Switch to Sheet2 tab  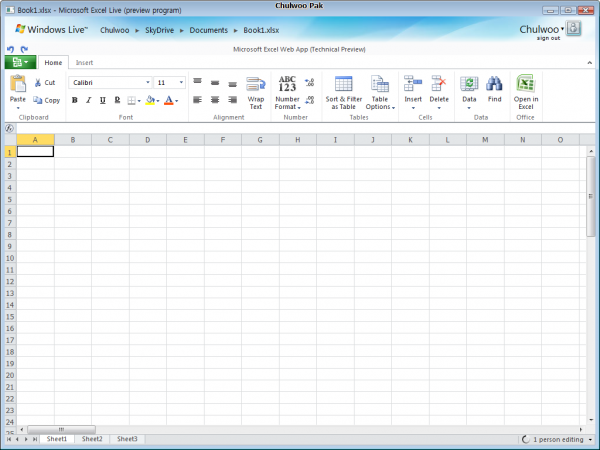(x=92, y=439)
